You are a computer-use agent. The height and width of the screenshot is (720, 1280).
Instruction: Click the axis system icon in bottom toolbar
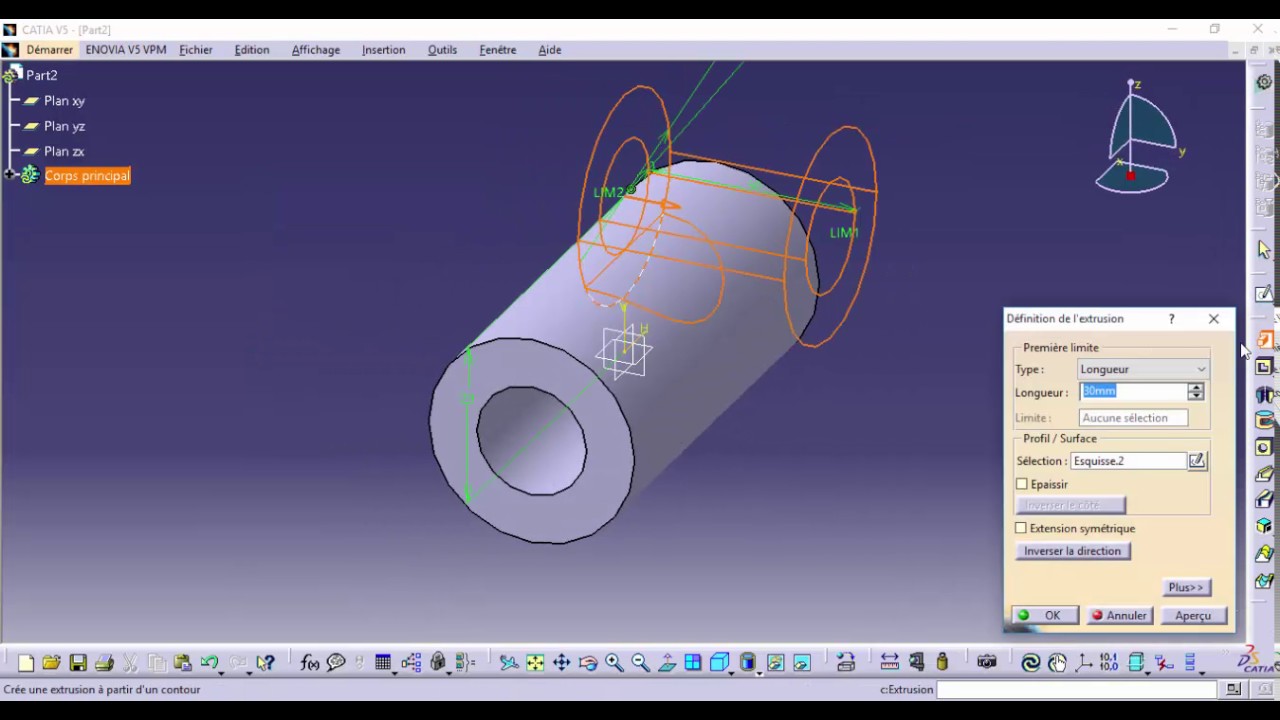point(1082,662)
